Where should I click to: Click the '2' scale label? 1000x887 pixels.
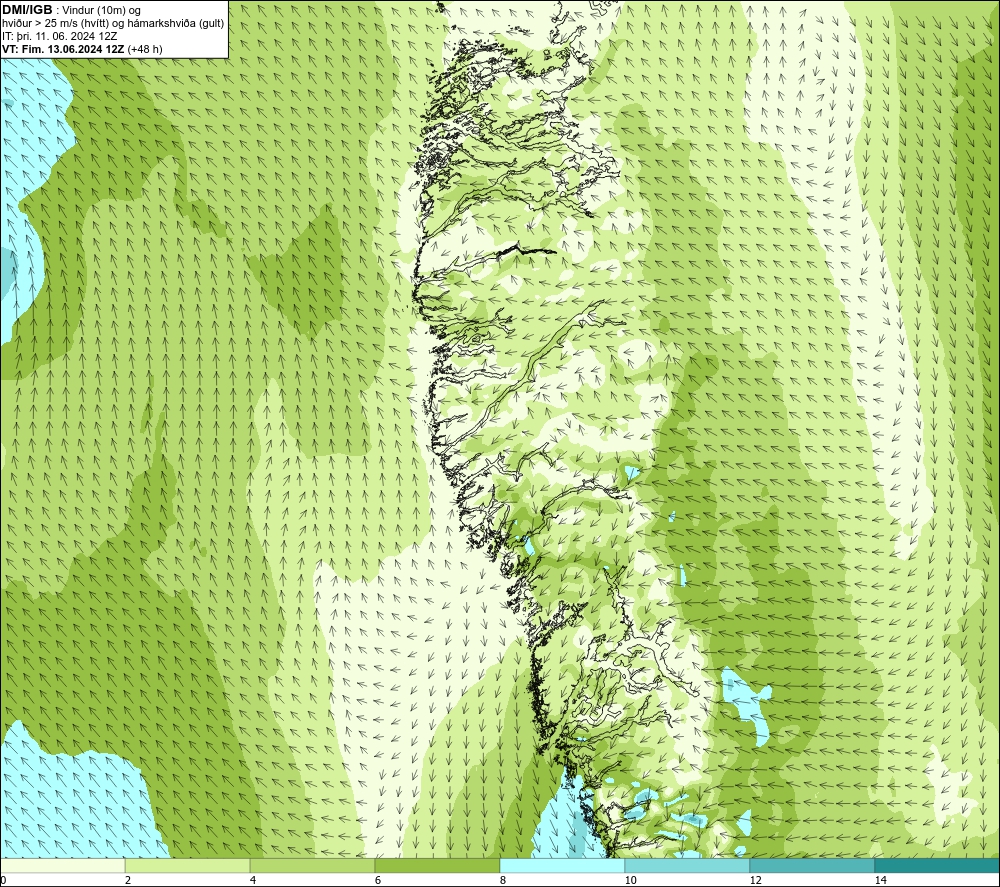pos(128,880)
